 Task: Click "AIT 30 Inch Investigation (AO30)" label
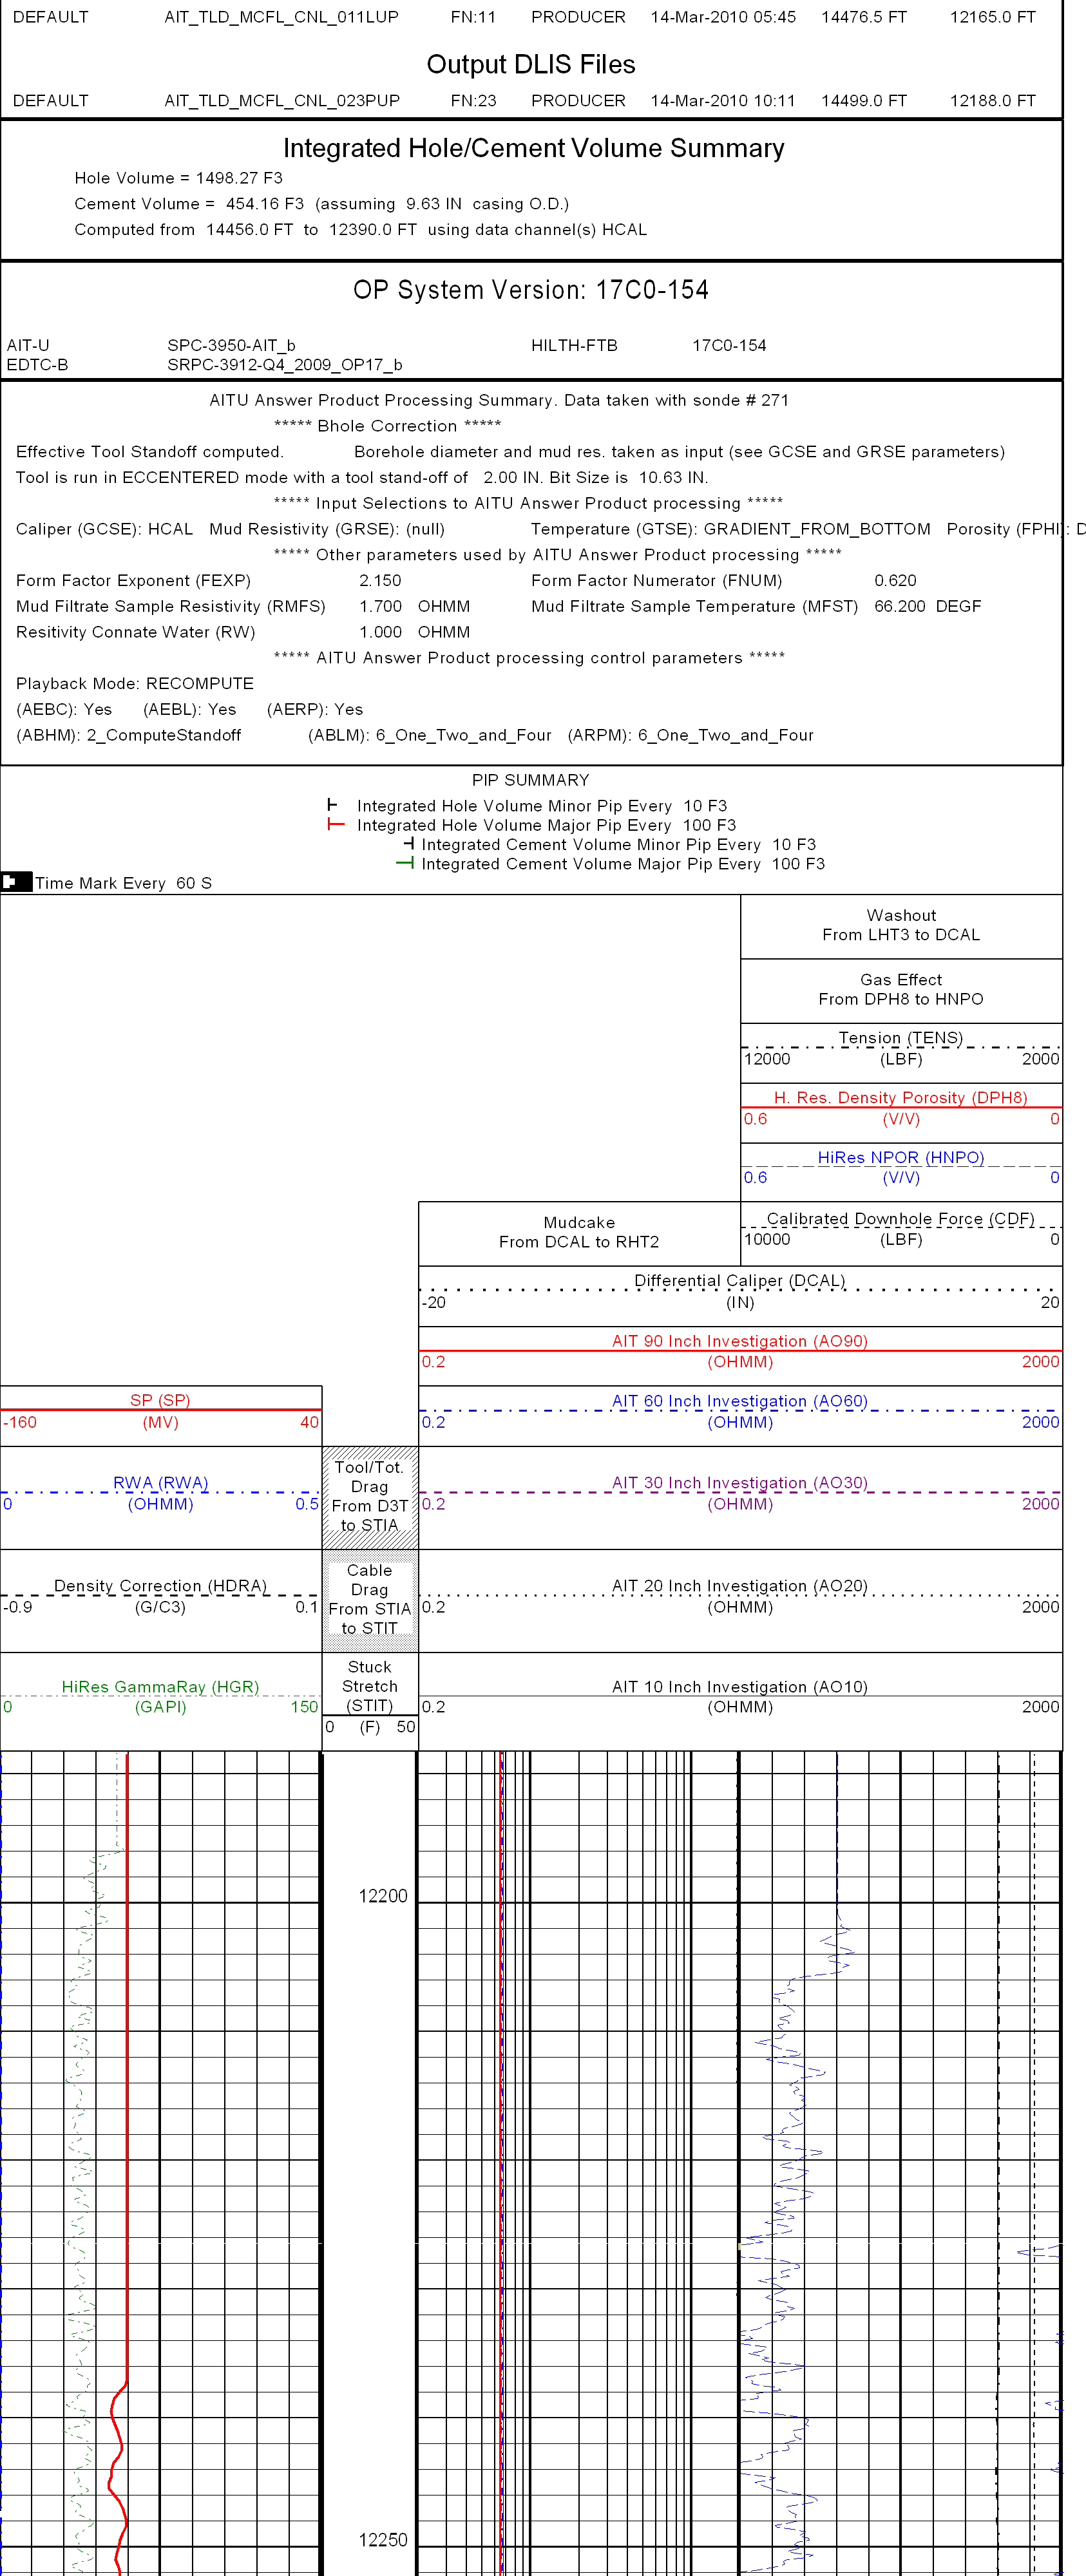click(740, 1482)
